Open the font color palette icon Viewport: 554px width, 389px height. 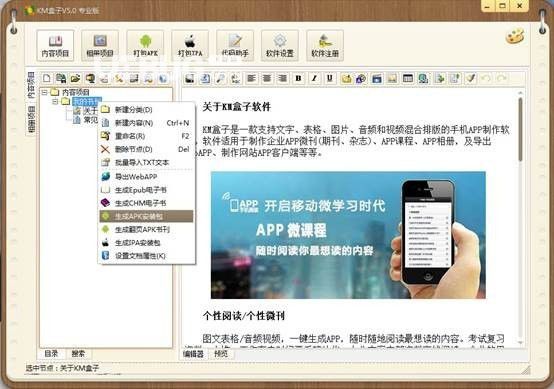(361, 78)
